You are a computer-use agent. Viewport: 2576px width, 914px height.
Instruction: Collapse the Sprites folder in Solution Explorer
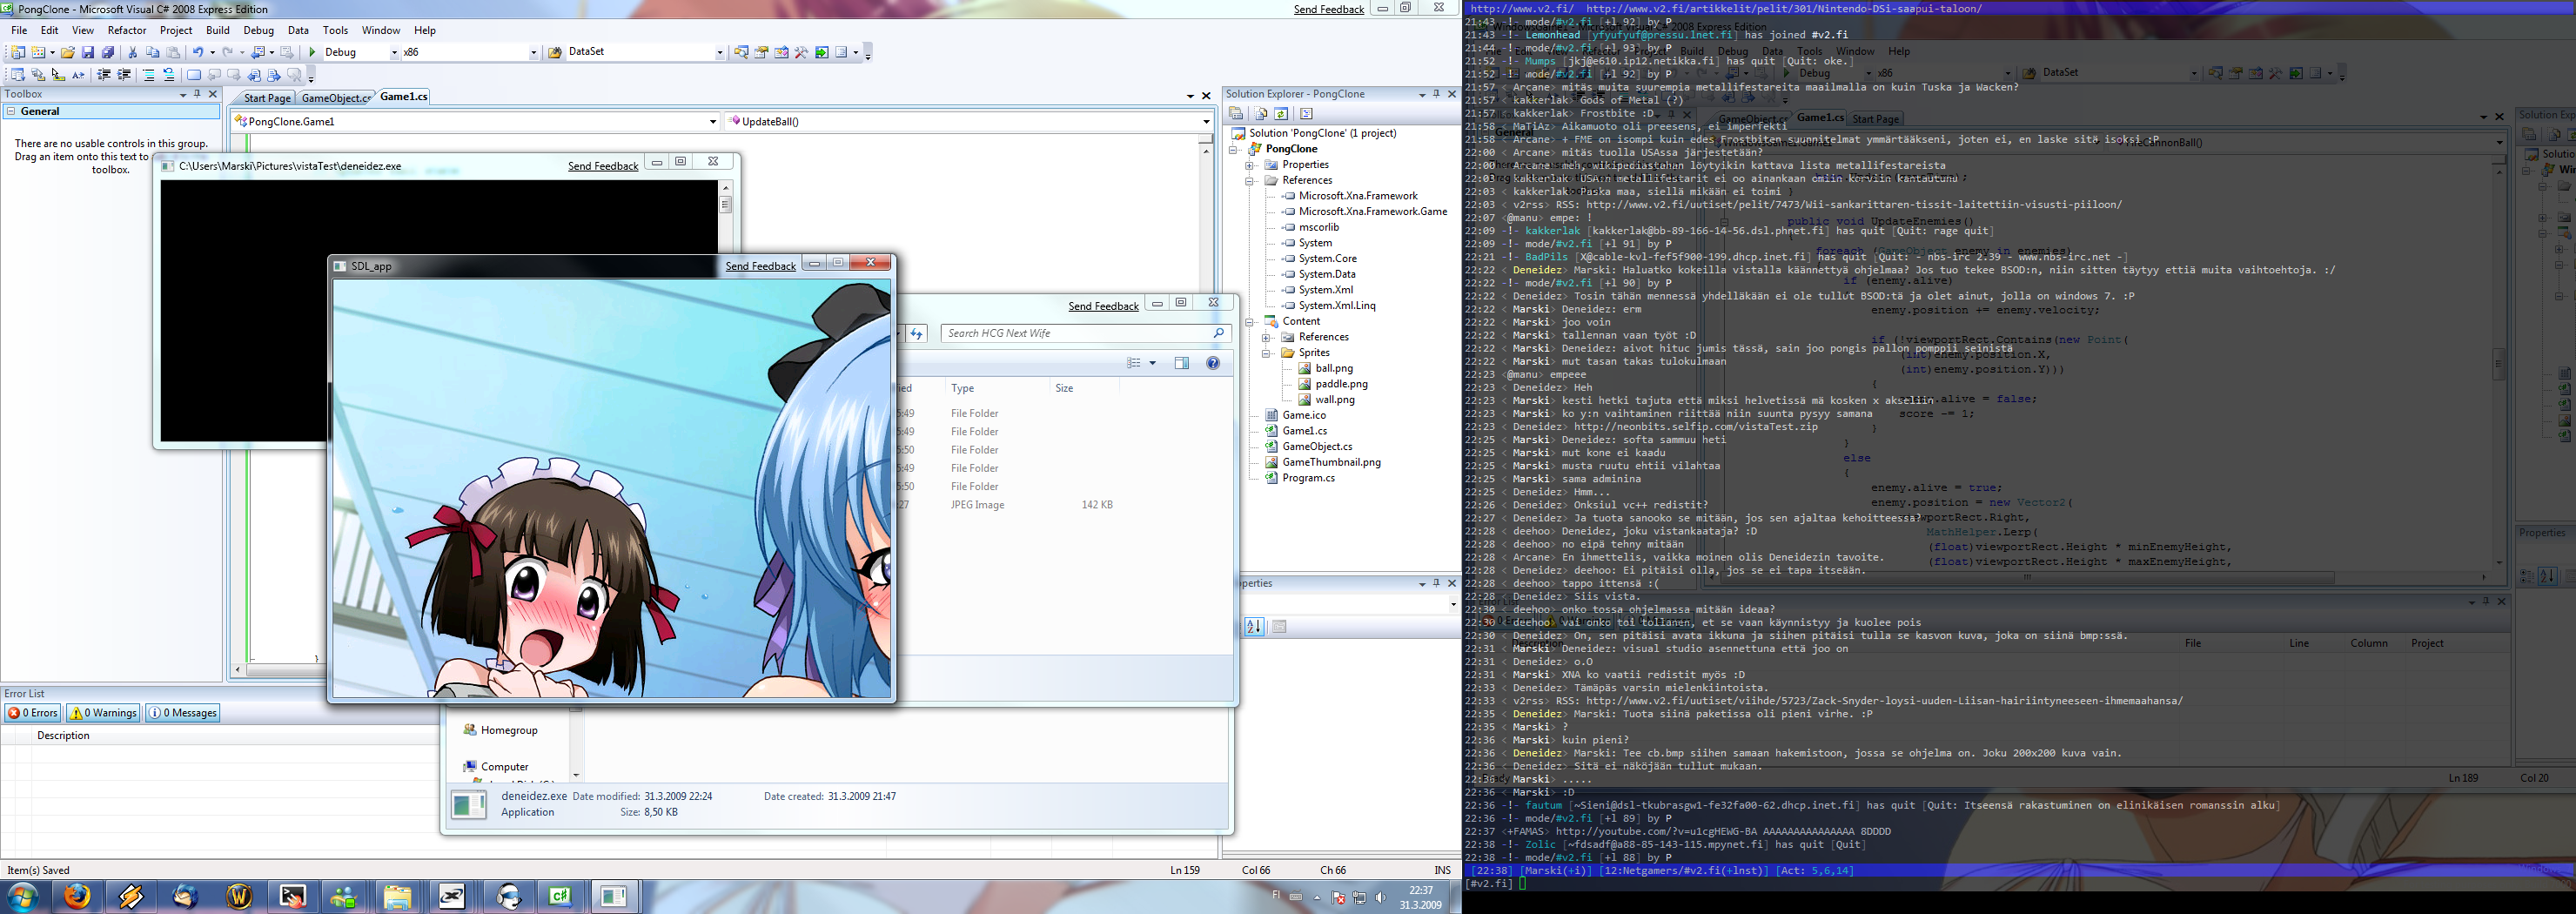pos(1266,353)
